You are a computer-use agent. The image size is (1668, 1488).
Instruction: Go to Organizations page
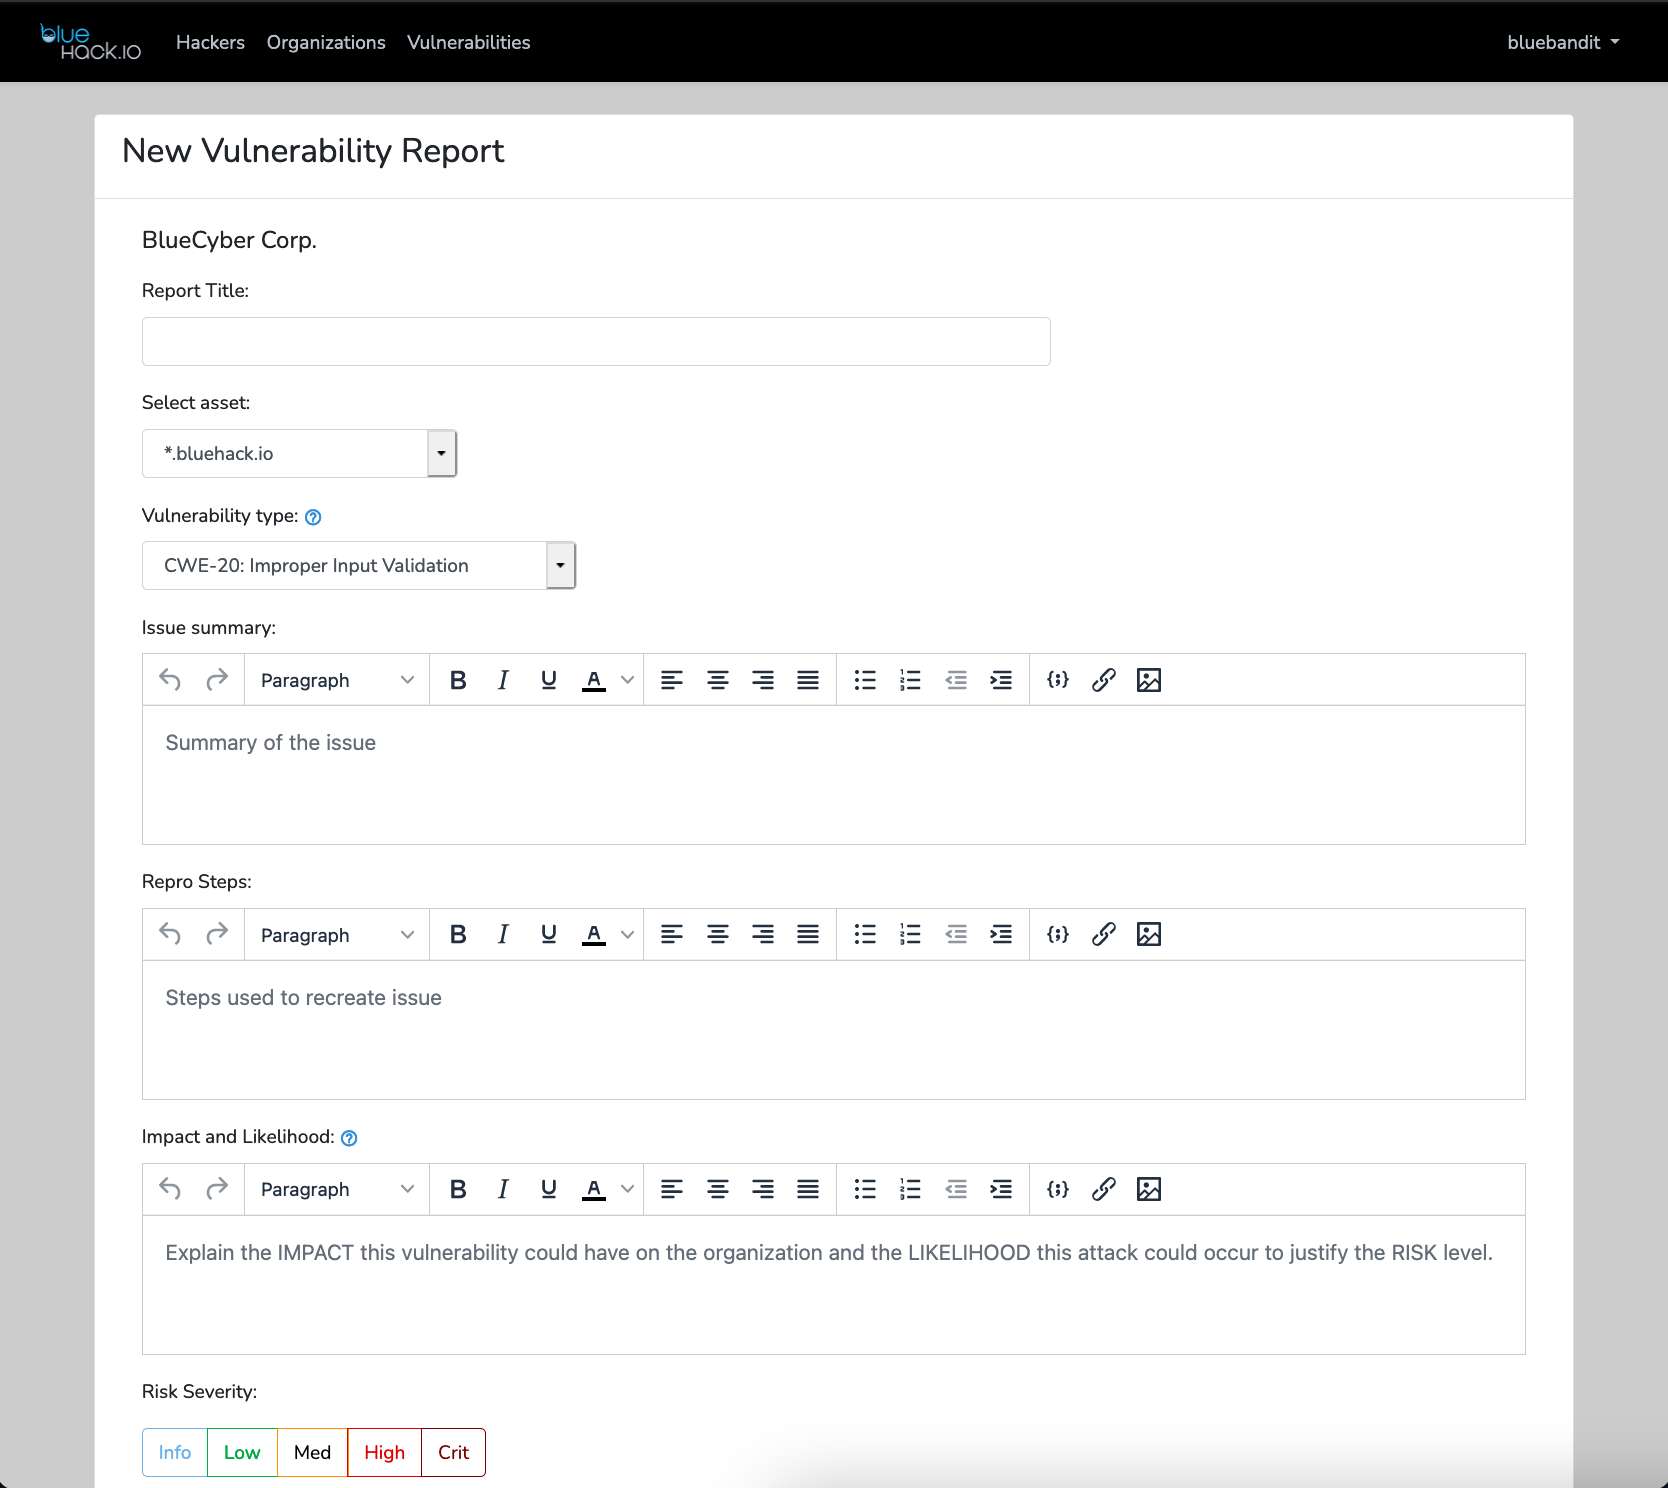click(326, 42)
